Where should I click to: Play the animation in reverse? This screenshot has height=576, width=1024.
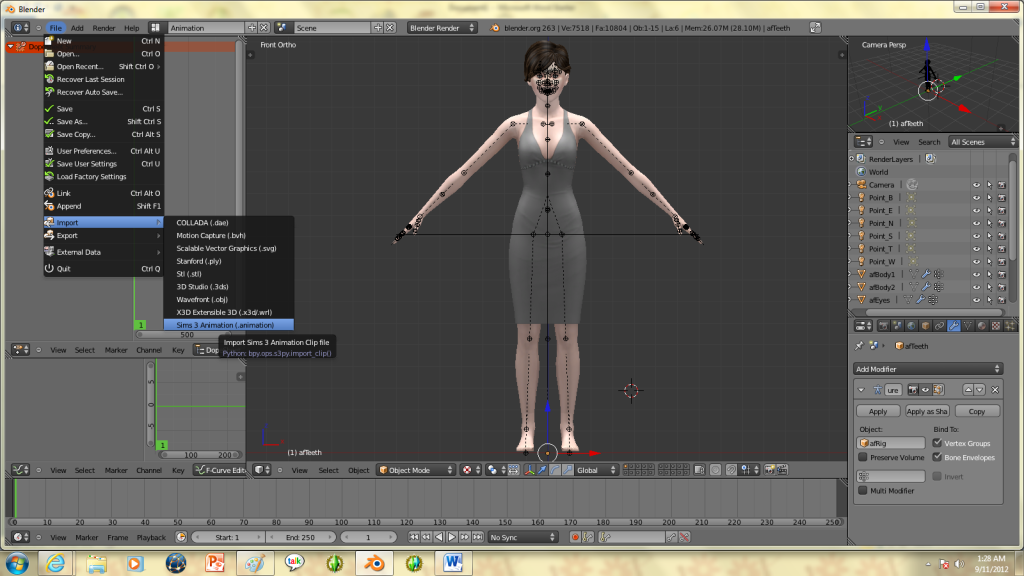pos(439,537)
